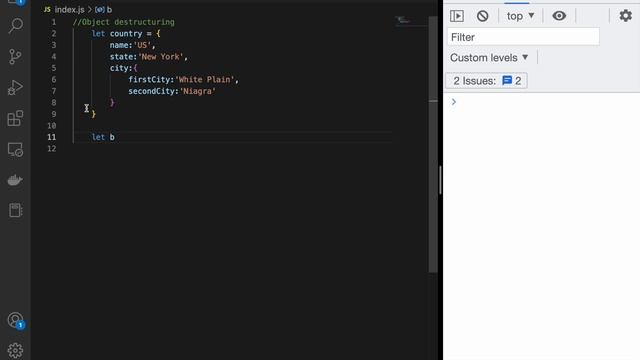Open the Accounts menu icon
Viewport: 640px width, 360px height.
point(15,320)
